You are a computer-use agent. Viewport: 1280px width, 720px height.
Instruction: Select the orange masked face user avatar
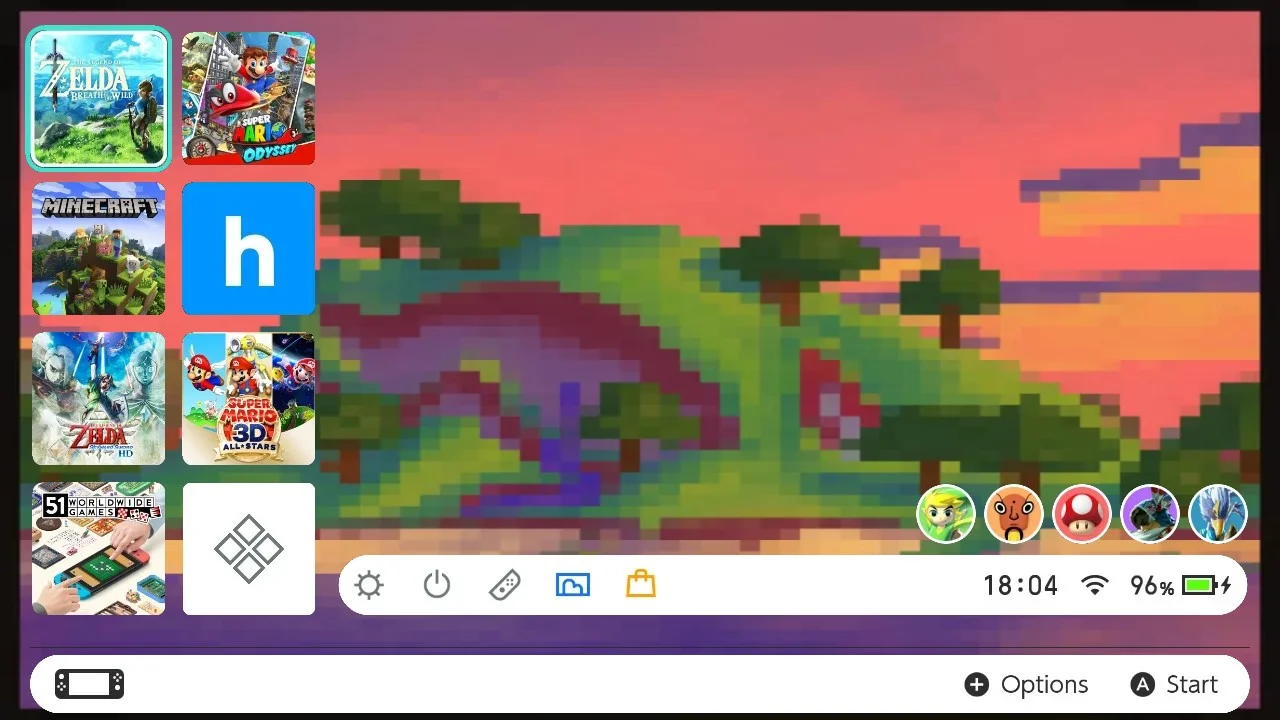(x=1014, y=514)
